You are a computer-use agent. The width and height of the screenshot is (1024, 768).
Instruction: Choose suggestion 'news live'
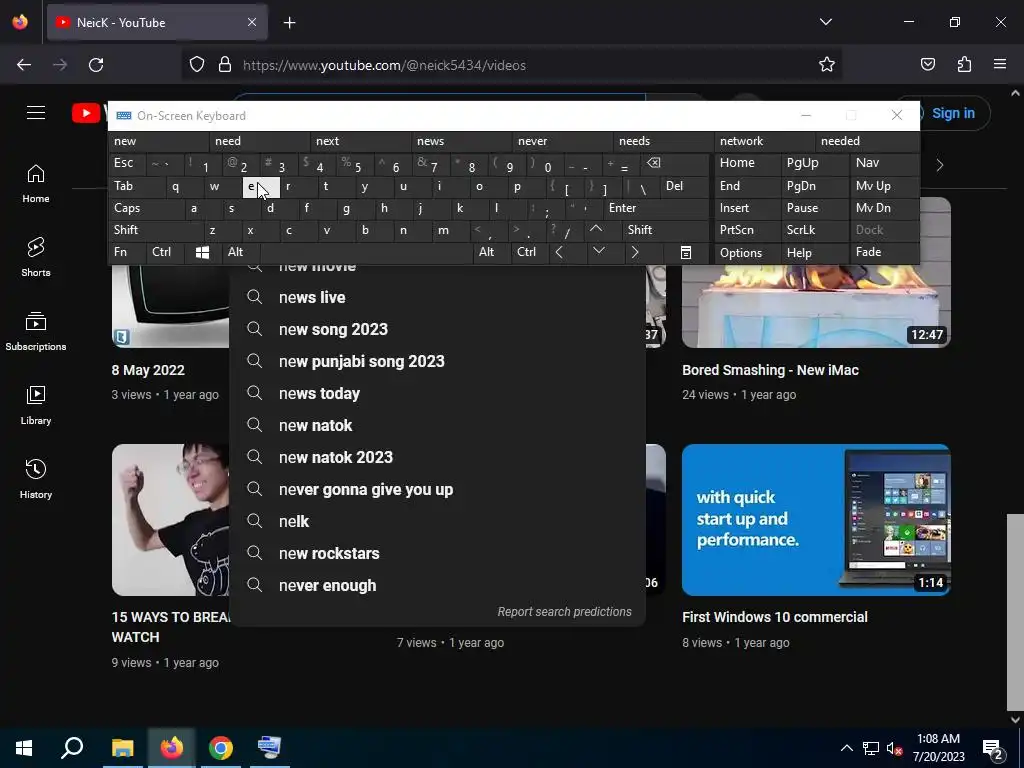(x=437, y=298)
